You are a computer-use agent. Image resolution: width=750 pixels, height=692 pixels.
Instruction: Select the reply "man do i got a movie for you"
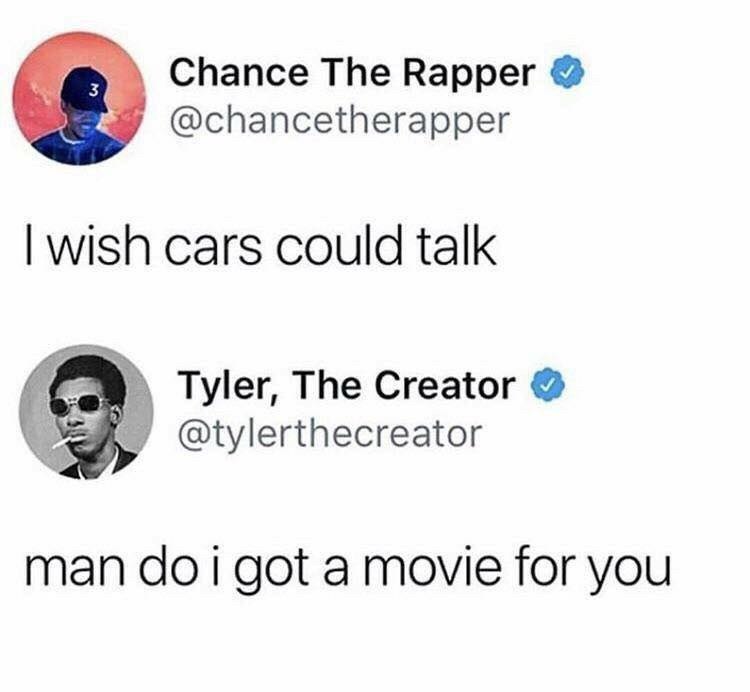coord(348,568)
